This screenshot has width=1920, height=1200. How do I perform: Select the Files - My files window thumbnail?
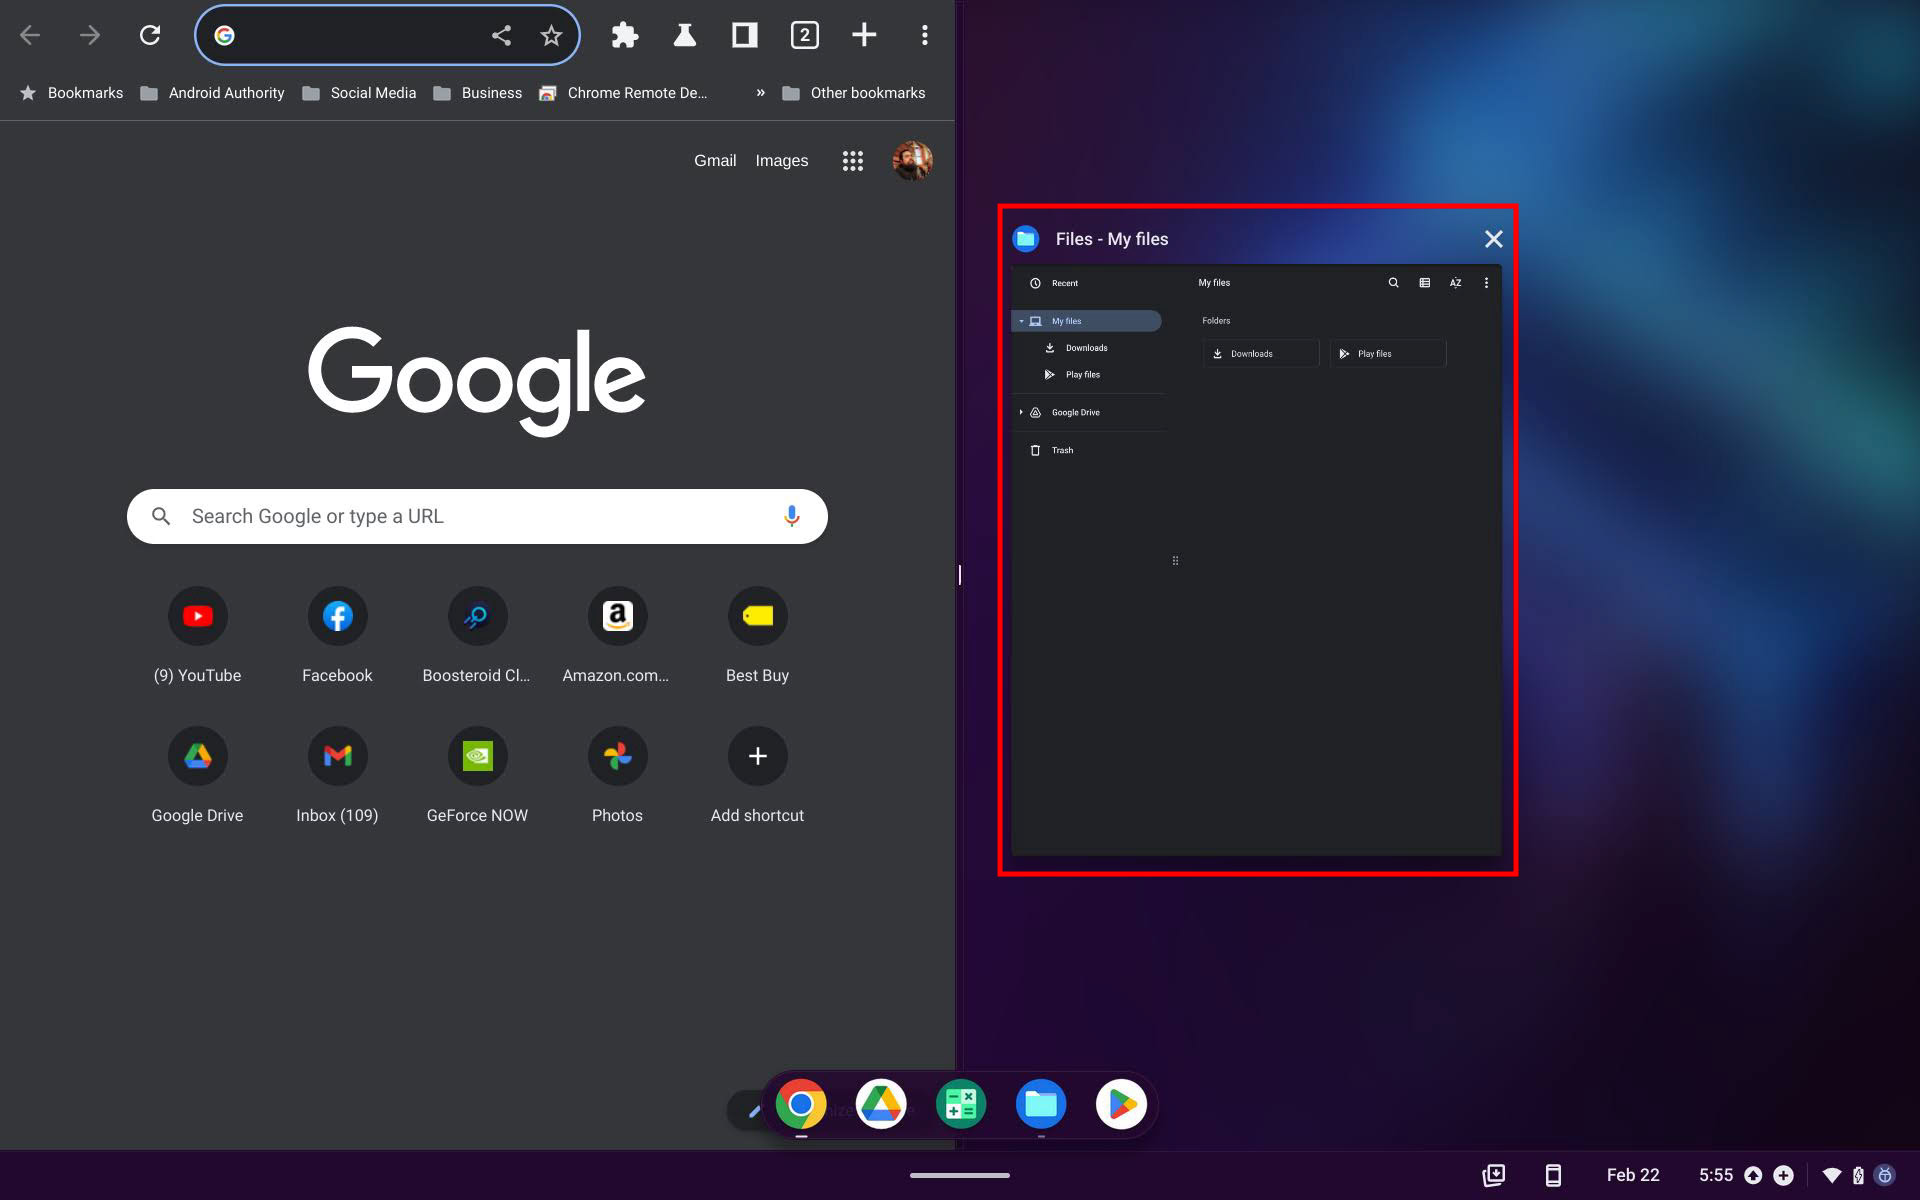click(1256, 560)
